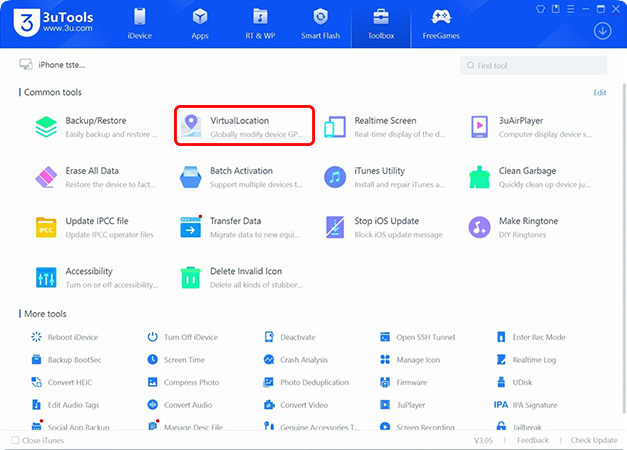Open the Accessibility tool icon
The width and height of the screenshot is (627, 450).
(46, 277)
